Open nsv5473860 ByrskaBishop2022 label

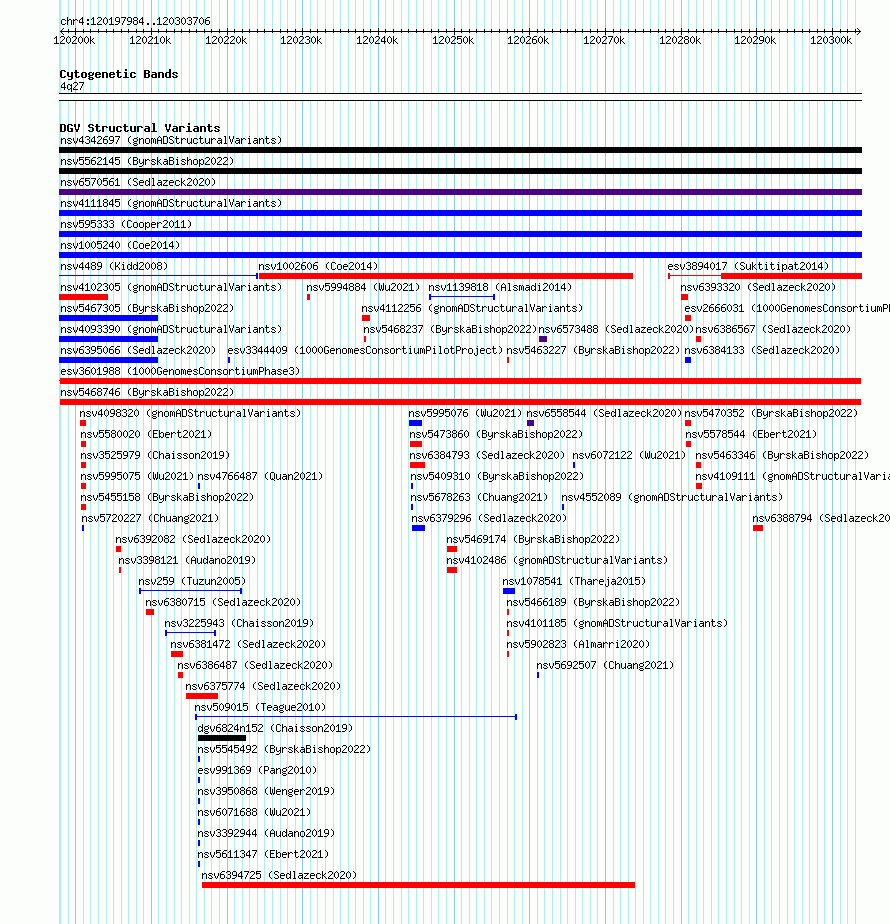pos(496,434)
